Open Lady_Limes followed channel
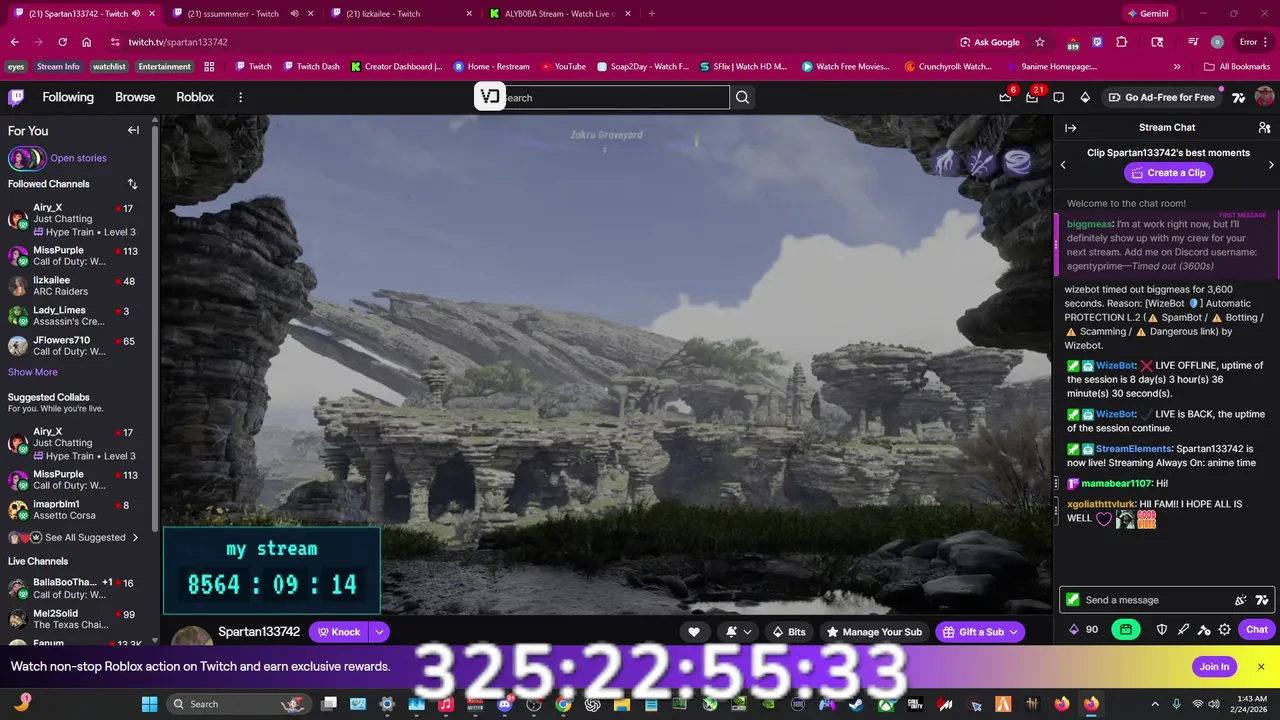 76,317
